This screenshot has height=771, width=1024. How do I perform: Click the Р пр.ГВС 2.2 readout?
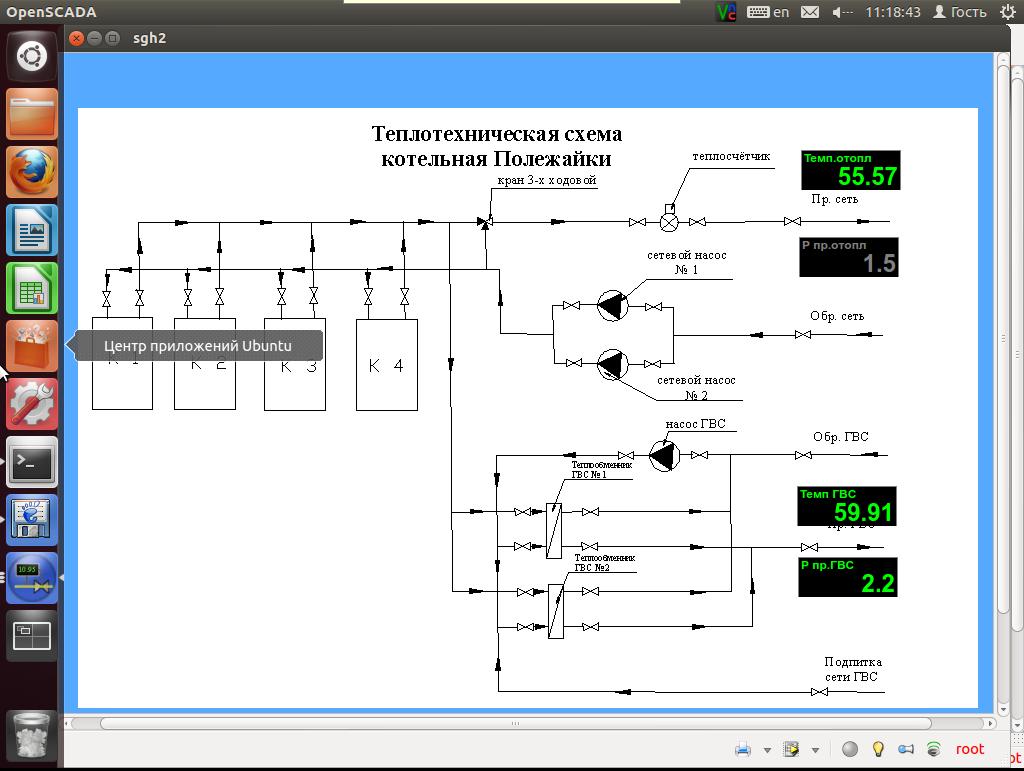847,577
